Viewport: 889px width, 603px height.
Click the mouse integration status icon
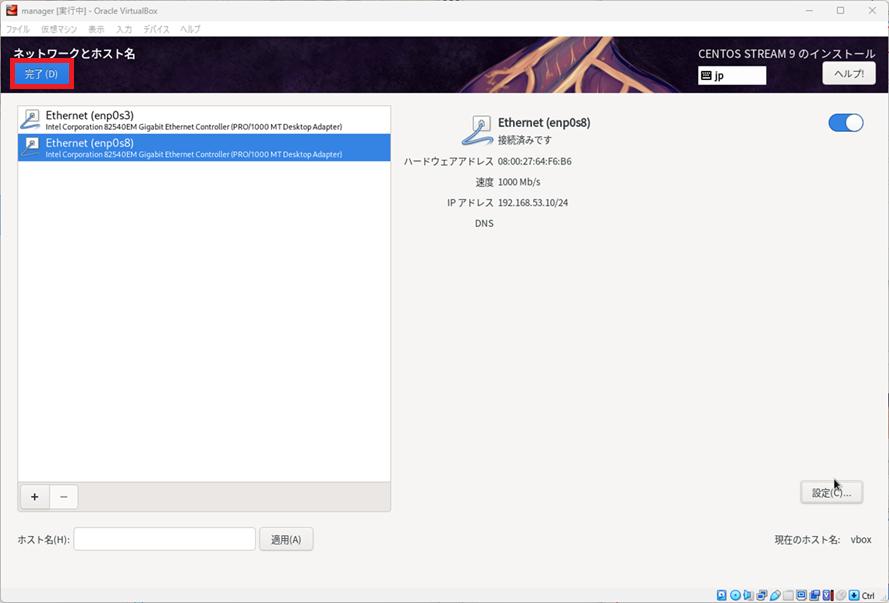pos(841,595)
